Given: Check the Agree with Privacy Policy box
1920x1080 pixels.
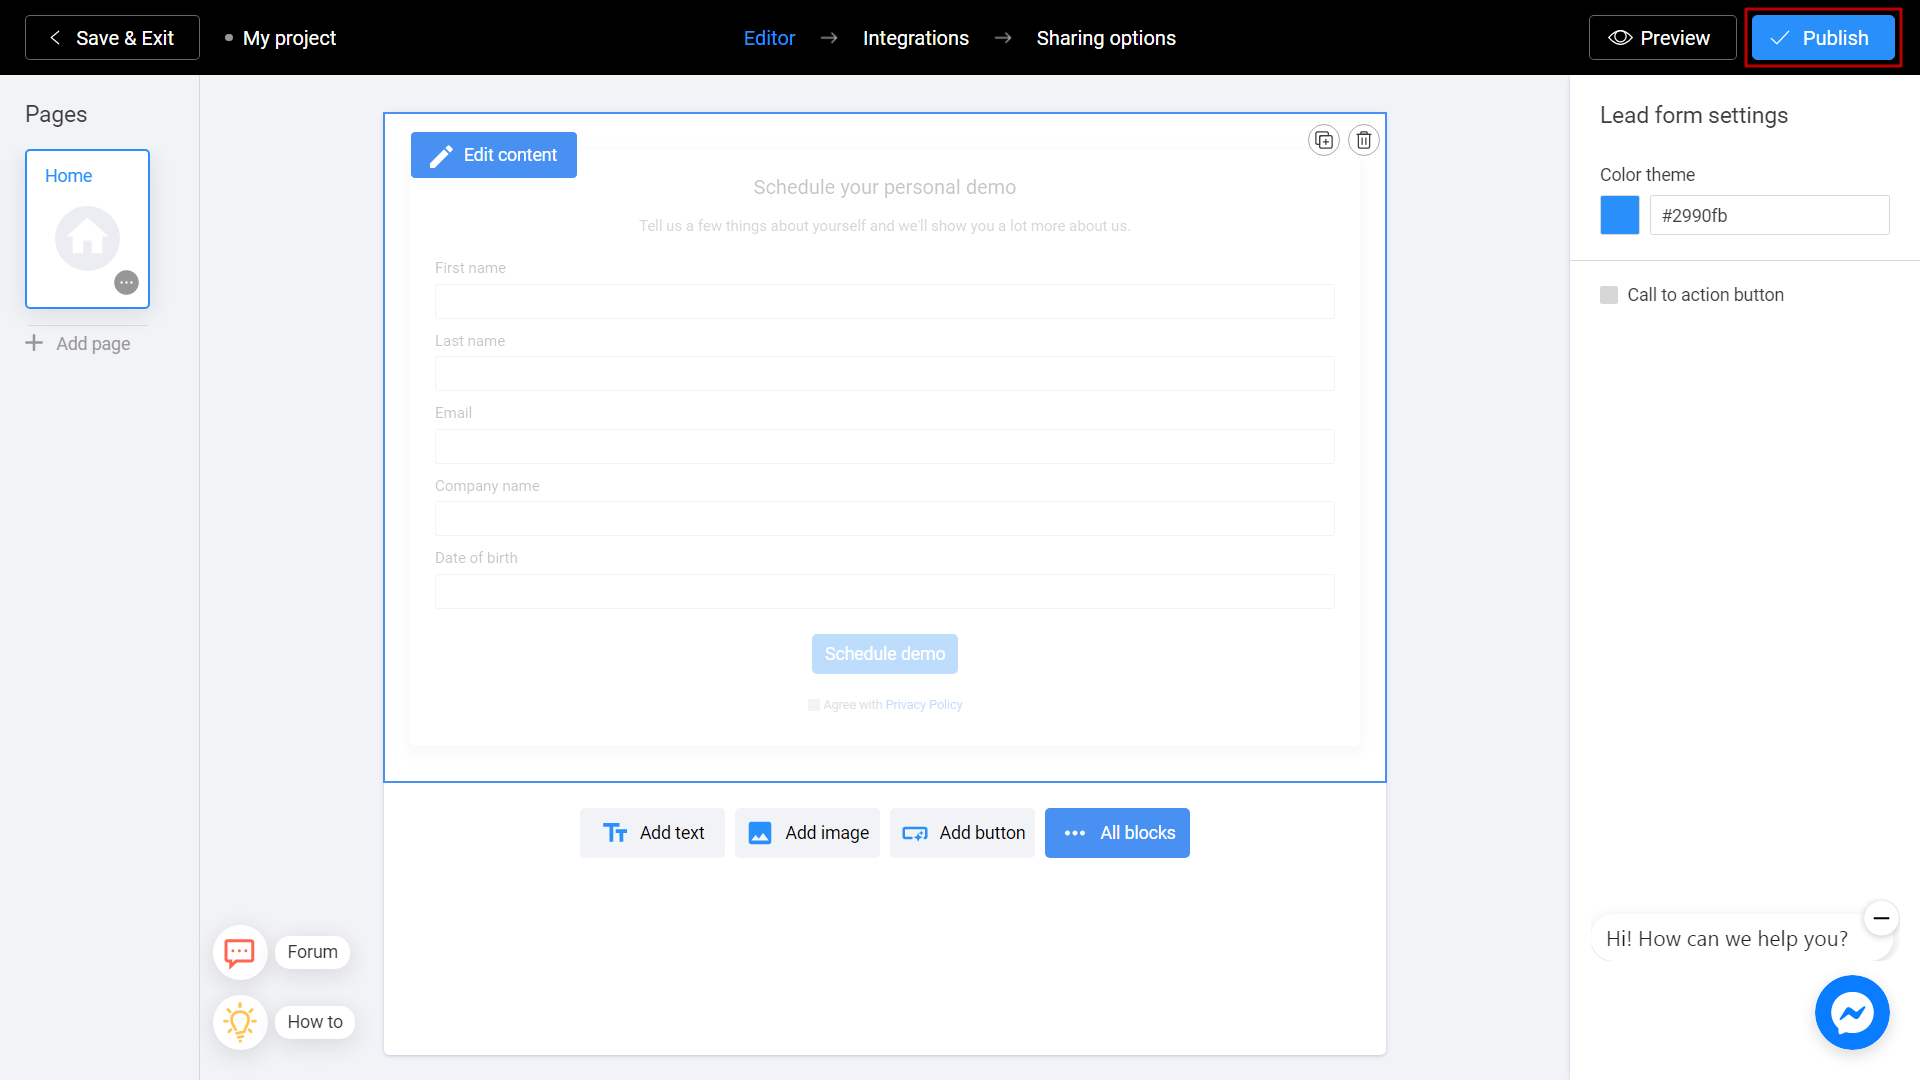Looking at the screenshot, I should pyautogui.click(x=814, y=705).
